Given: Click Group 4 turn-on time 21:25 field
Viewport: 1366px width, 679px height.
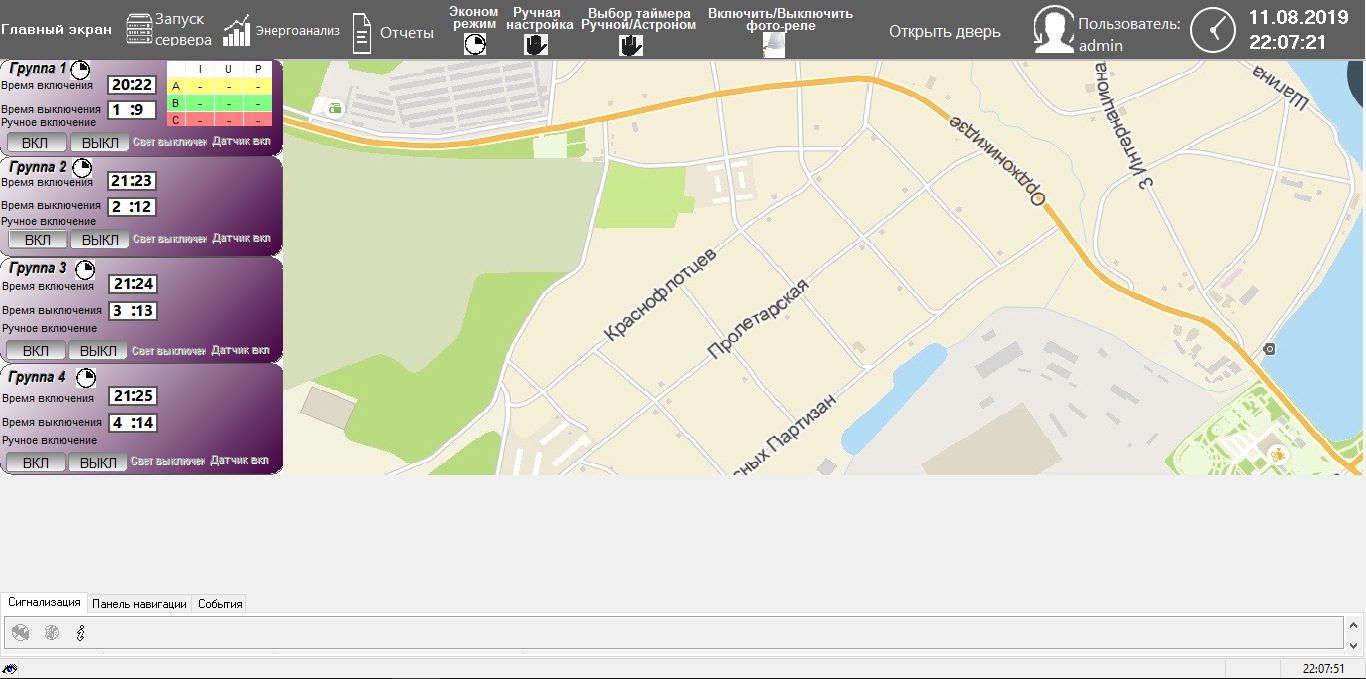Looking at the screenshot, I should [x=132, y=397].
